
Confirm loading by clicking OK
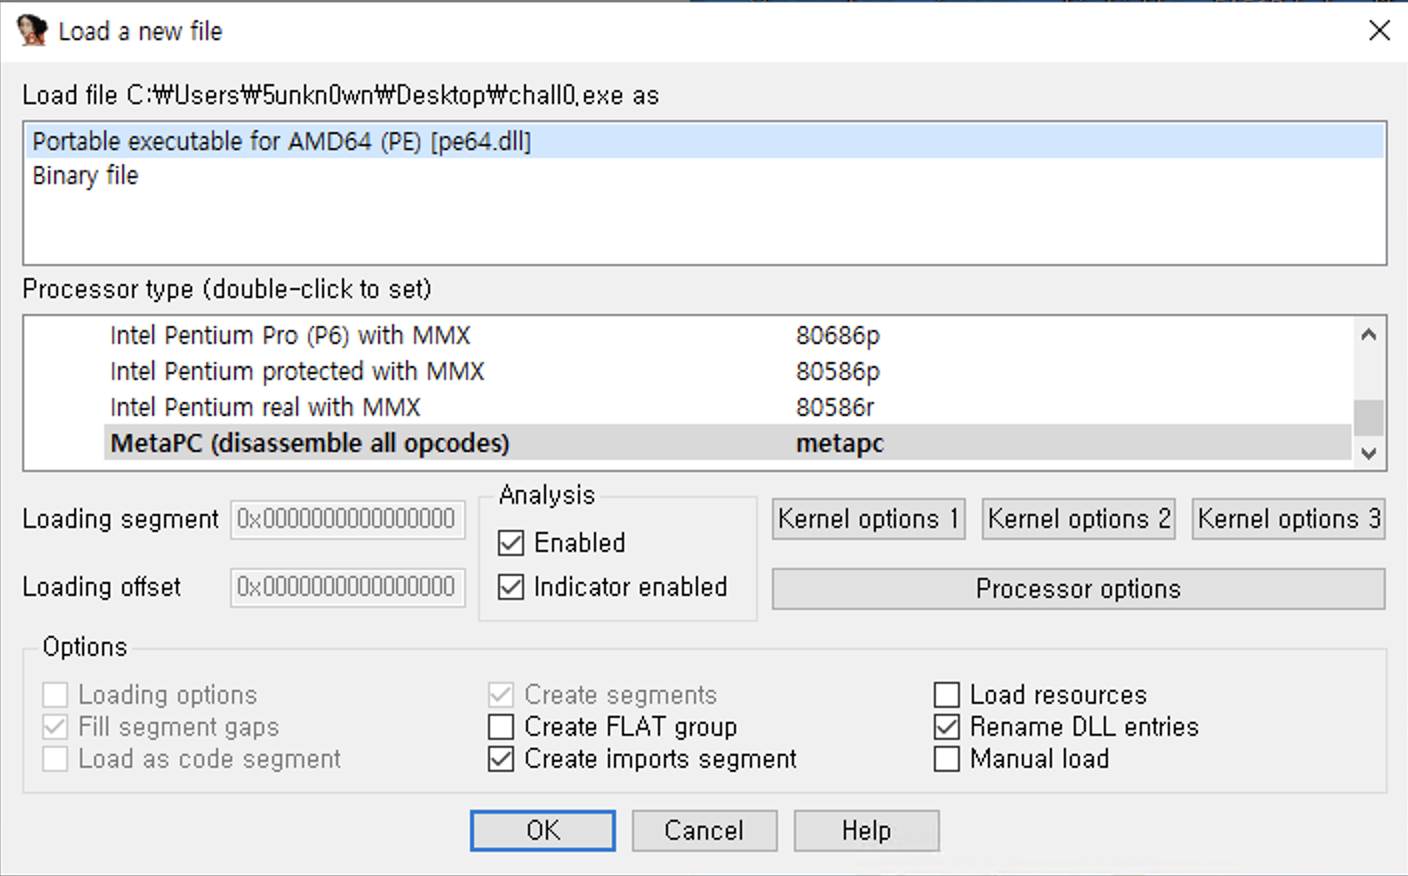(542, 830)
